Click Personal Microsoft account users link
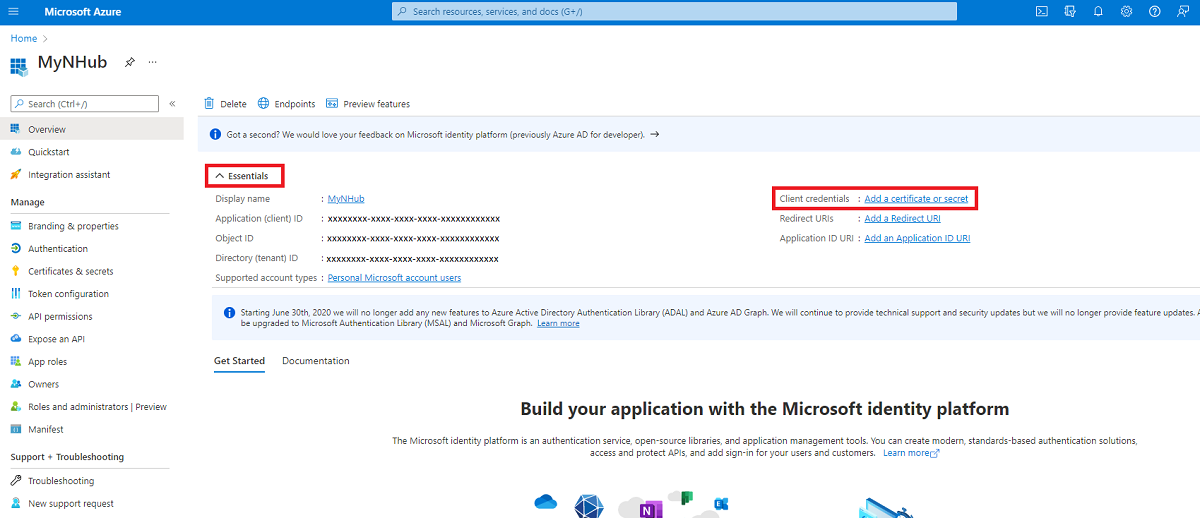The width and height of the screenshot is (1200, 518). 394,278
